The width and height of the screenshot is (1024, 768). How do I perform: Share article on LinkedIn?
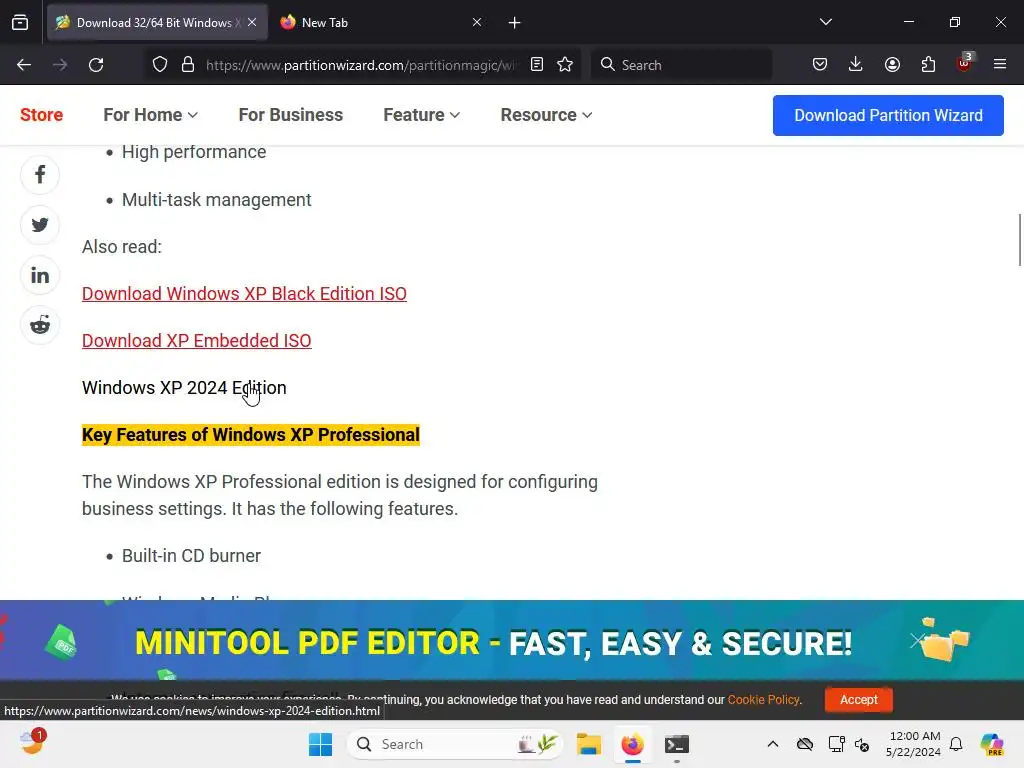tap(40, 275)
